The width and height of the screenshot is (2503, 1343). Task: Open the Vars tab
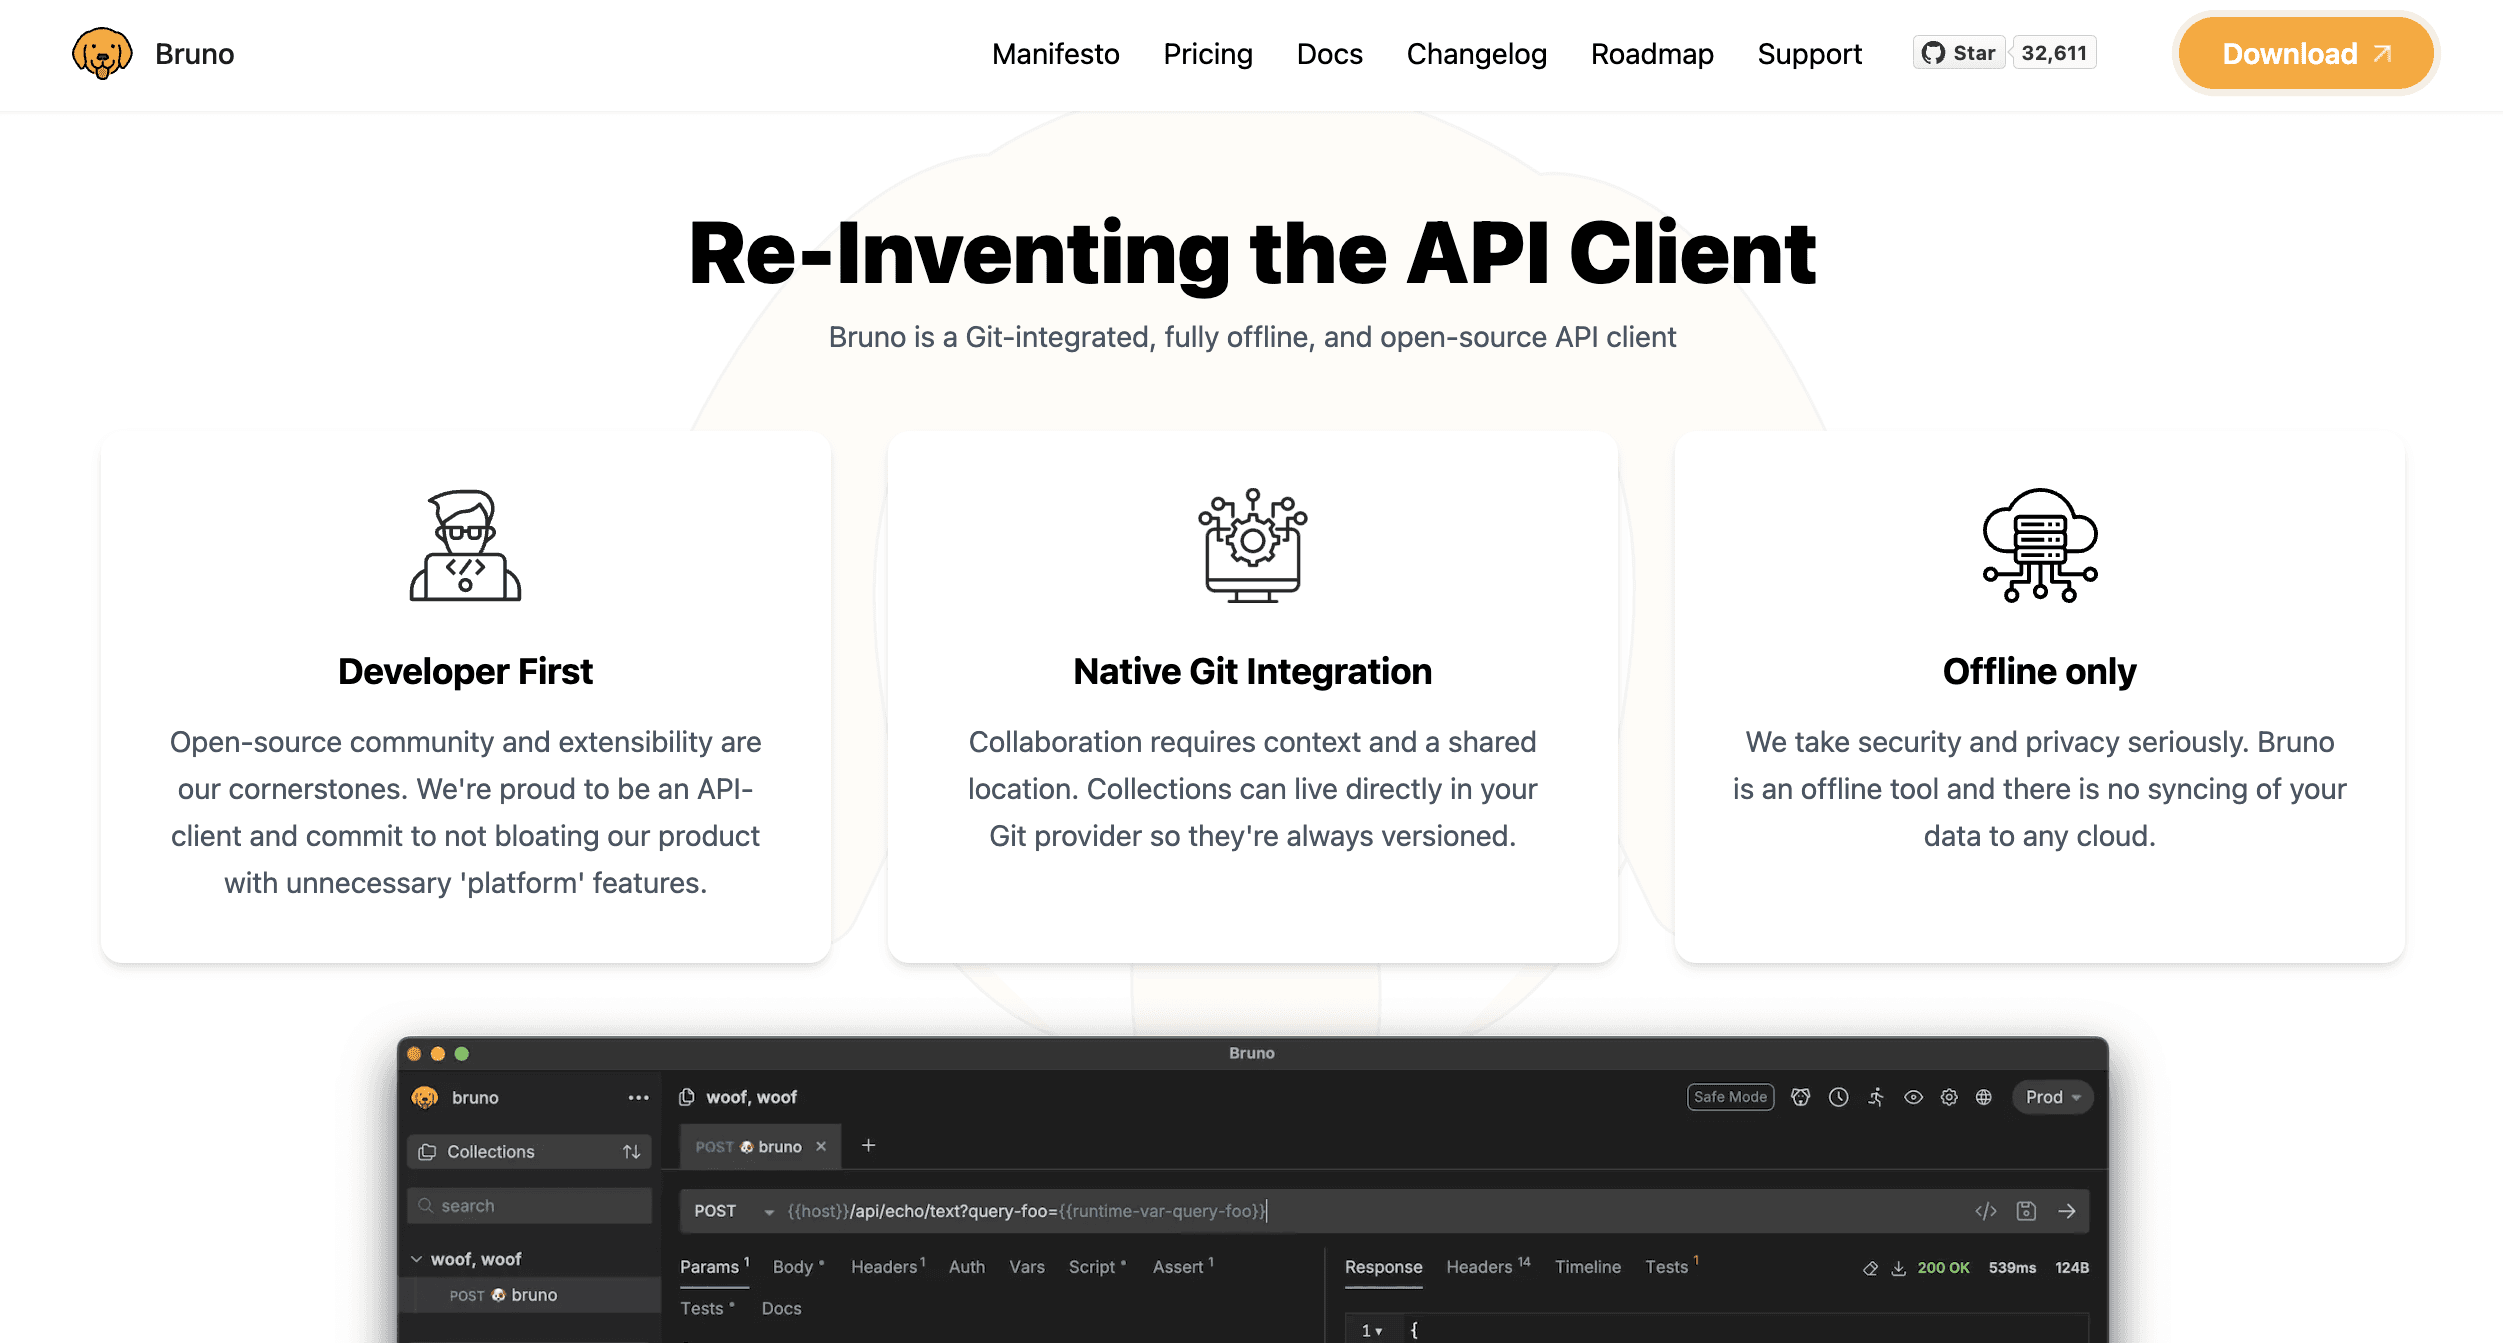pyautogui.click(x=1026, y=1267)
